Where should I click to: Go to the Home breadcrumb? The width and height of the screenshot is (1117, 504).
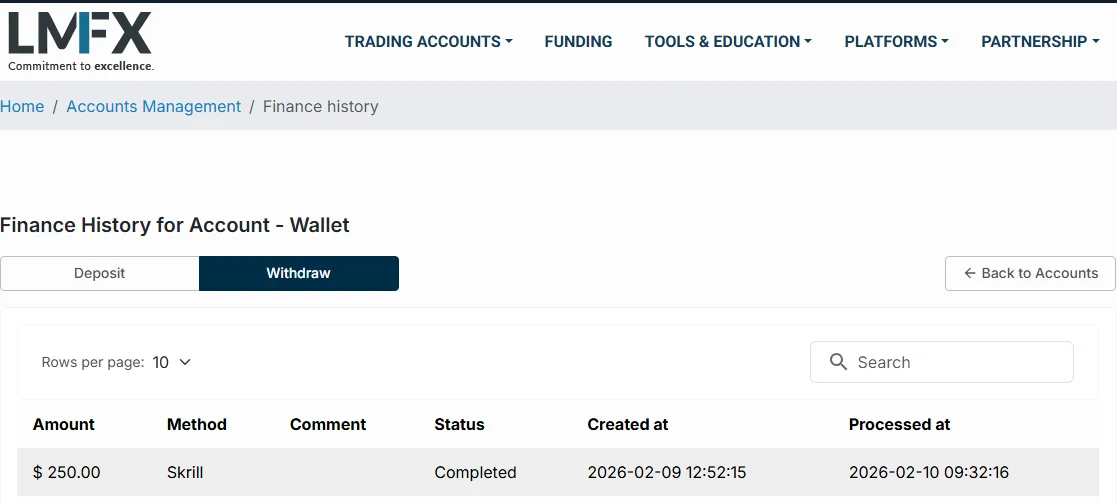coord(22,106)
